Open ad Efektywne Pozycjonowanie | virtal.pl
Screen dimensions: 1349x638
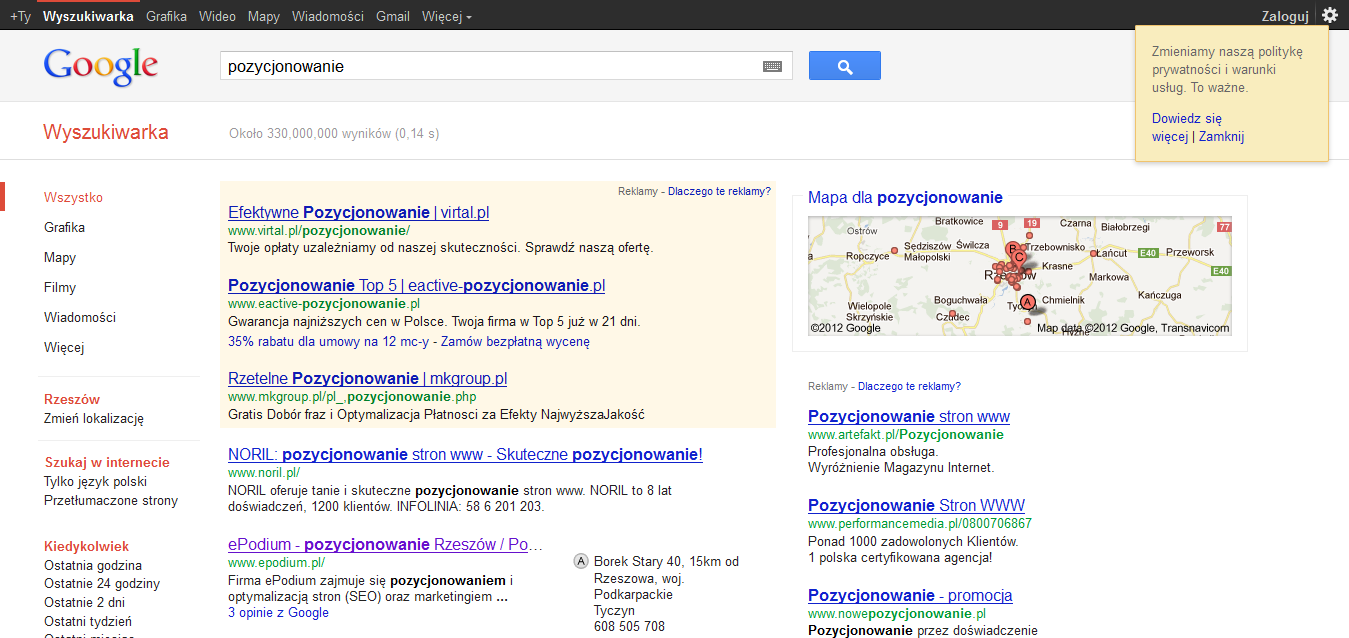[x=358, y=212]
